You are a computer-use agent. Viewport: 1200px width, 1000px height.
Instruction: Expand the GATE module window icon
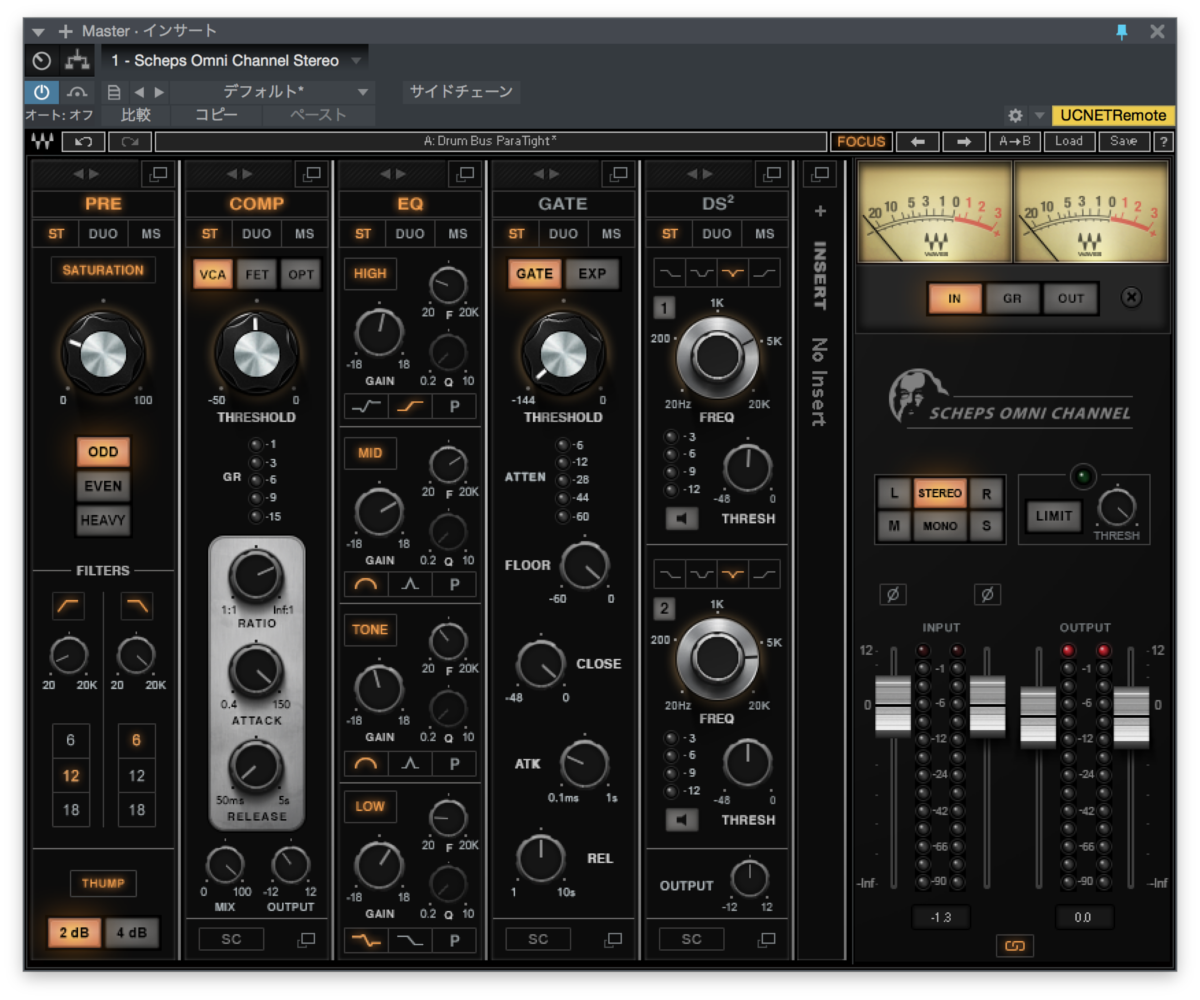620,174
